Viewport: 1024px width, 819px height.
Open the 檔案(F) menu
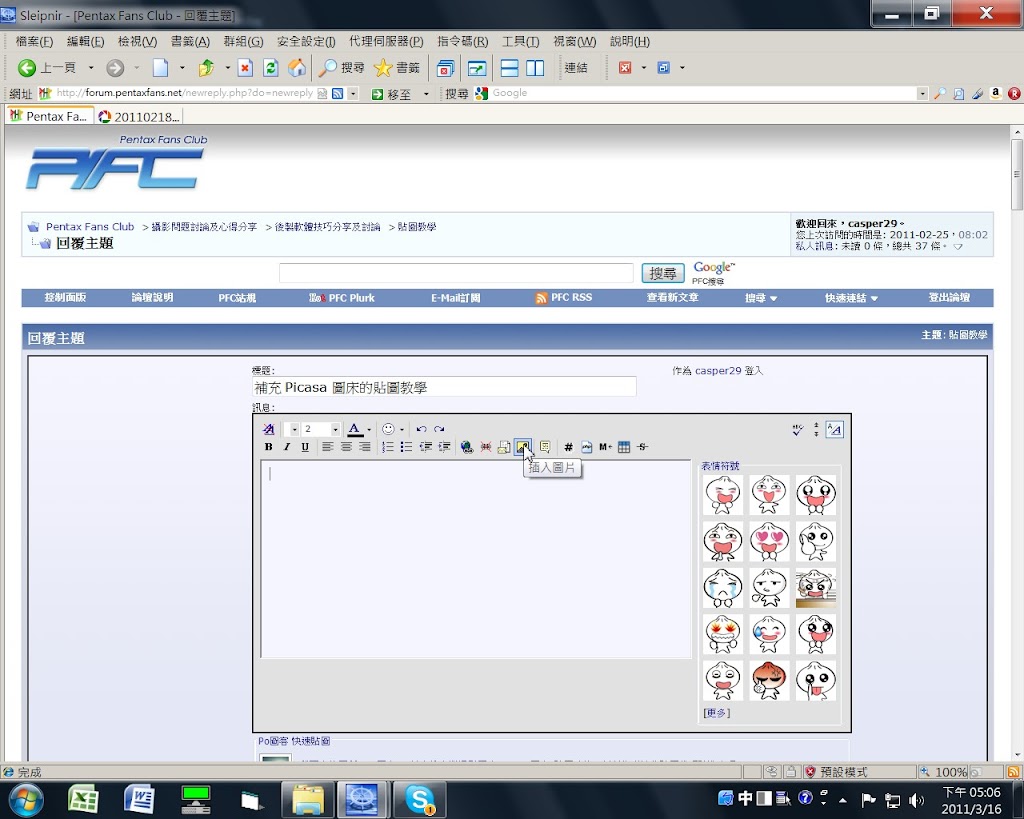click(x=34, y=41)
